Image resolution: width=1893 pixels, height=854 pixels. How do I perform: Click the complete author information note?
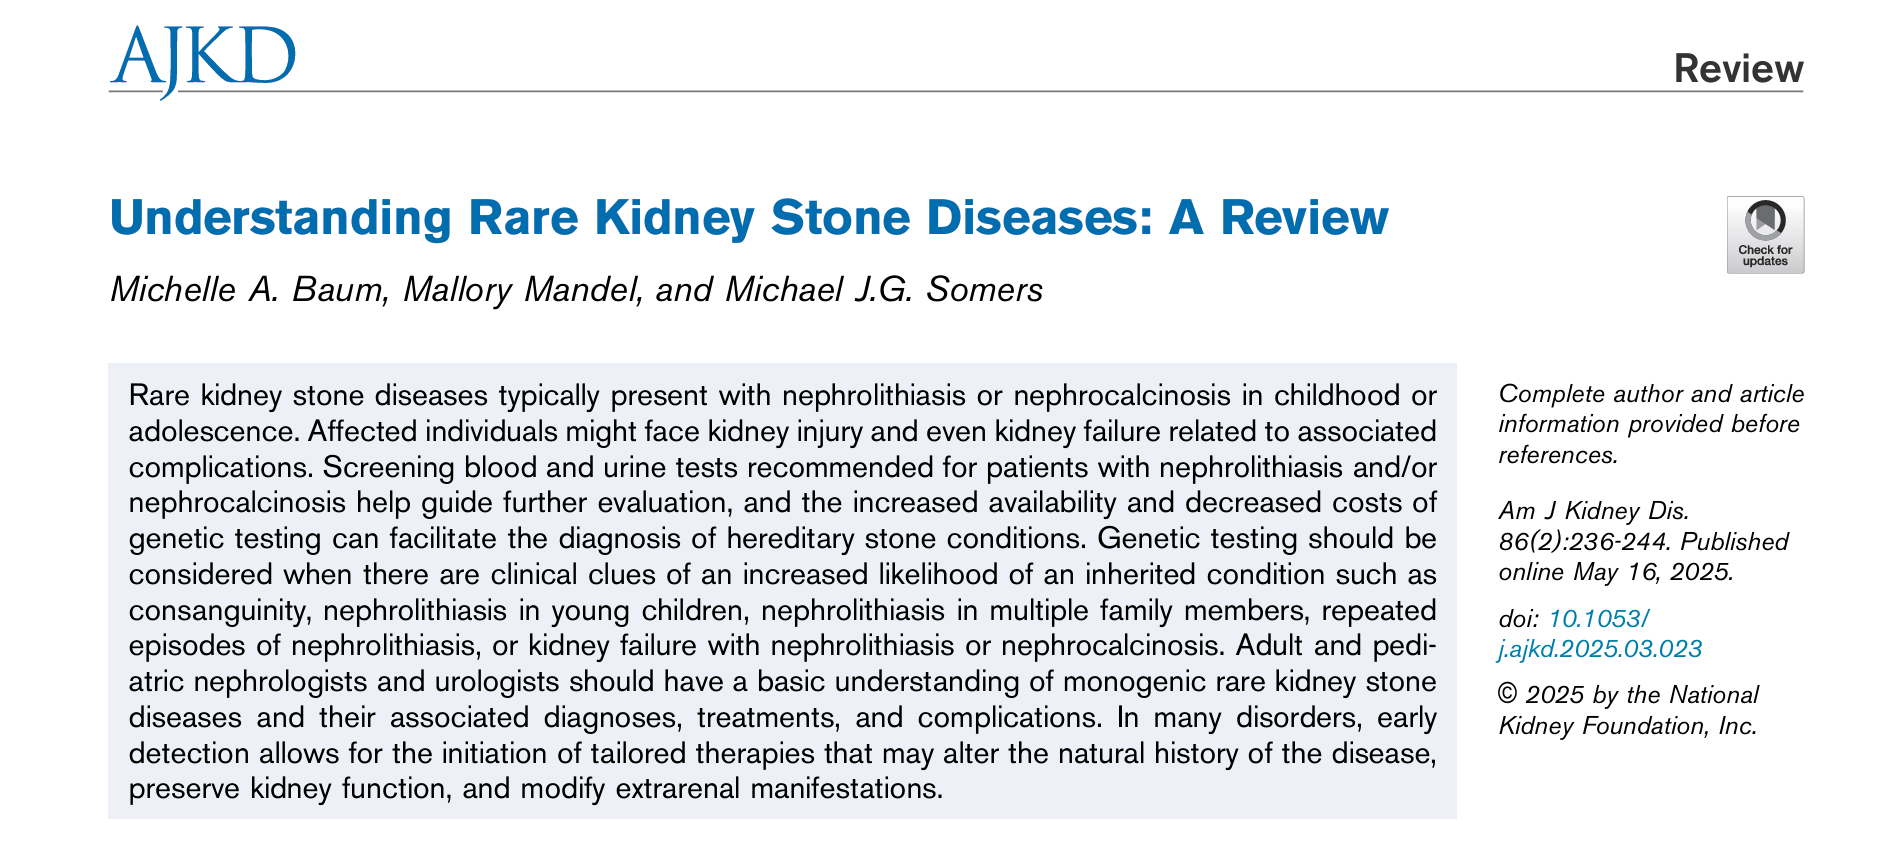(1651, 424)
